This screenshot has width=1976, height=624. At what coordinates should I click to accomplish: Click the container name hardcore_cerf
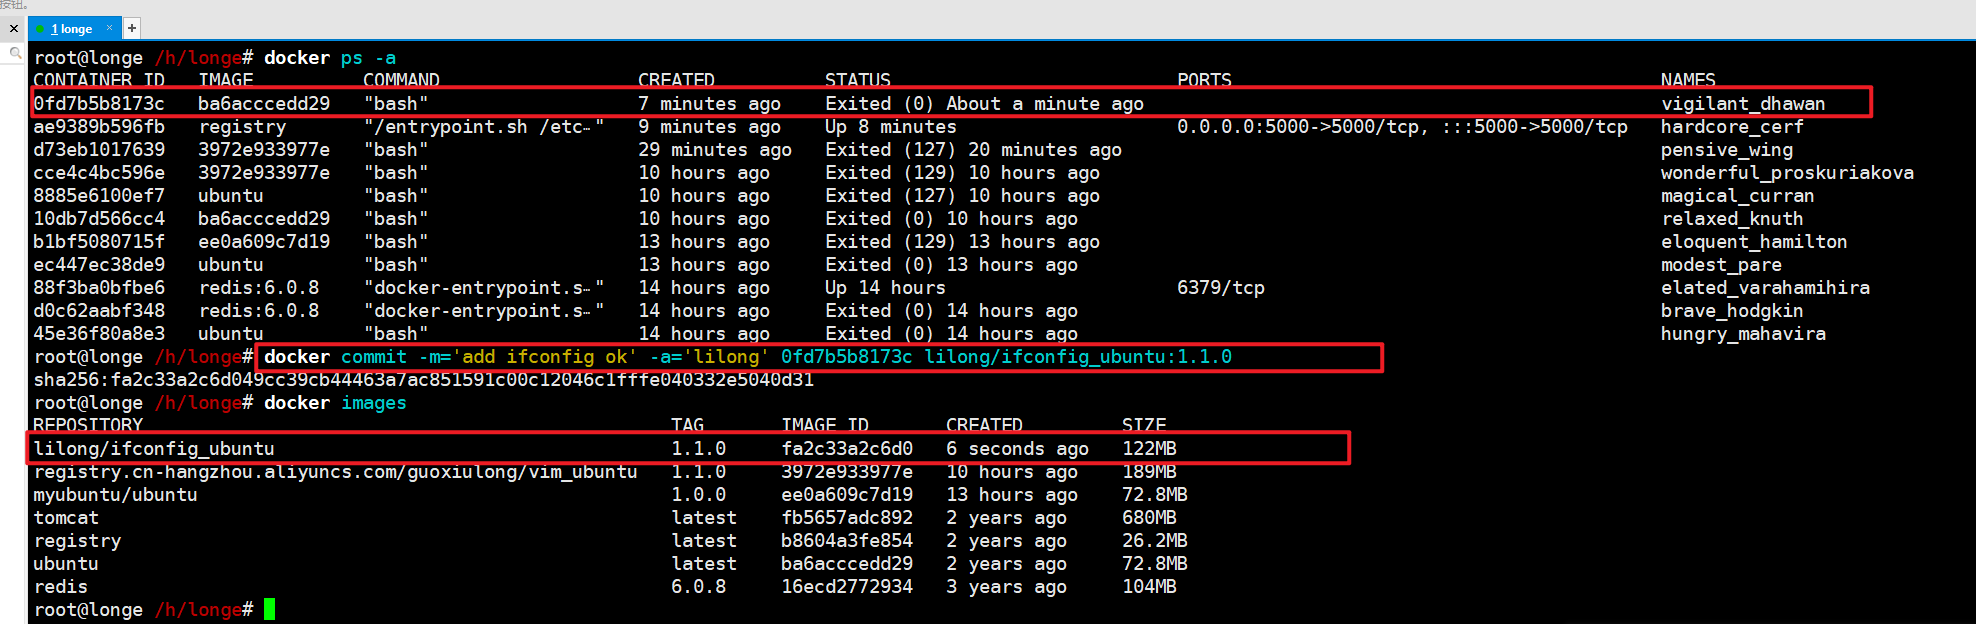[x=1732, y=127]
